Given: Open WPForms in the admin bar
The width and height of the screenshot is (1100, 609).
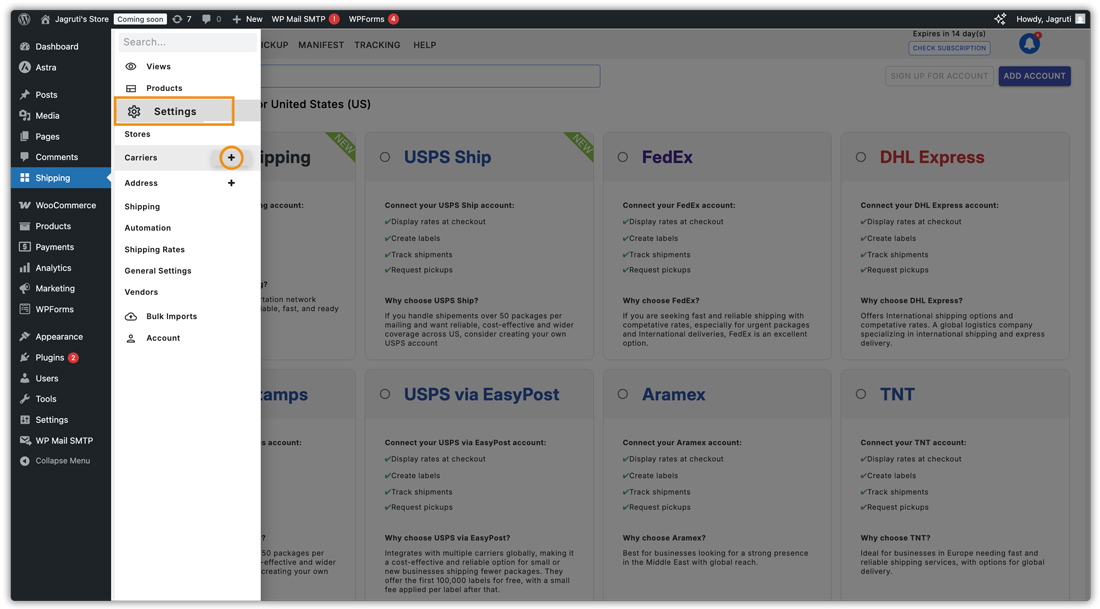Looking at the screenshot, I should pos(373,19).
